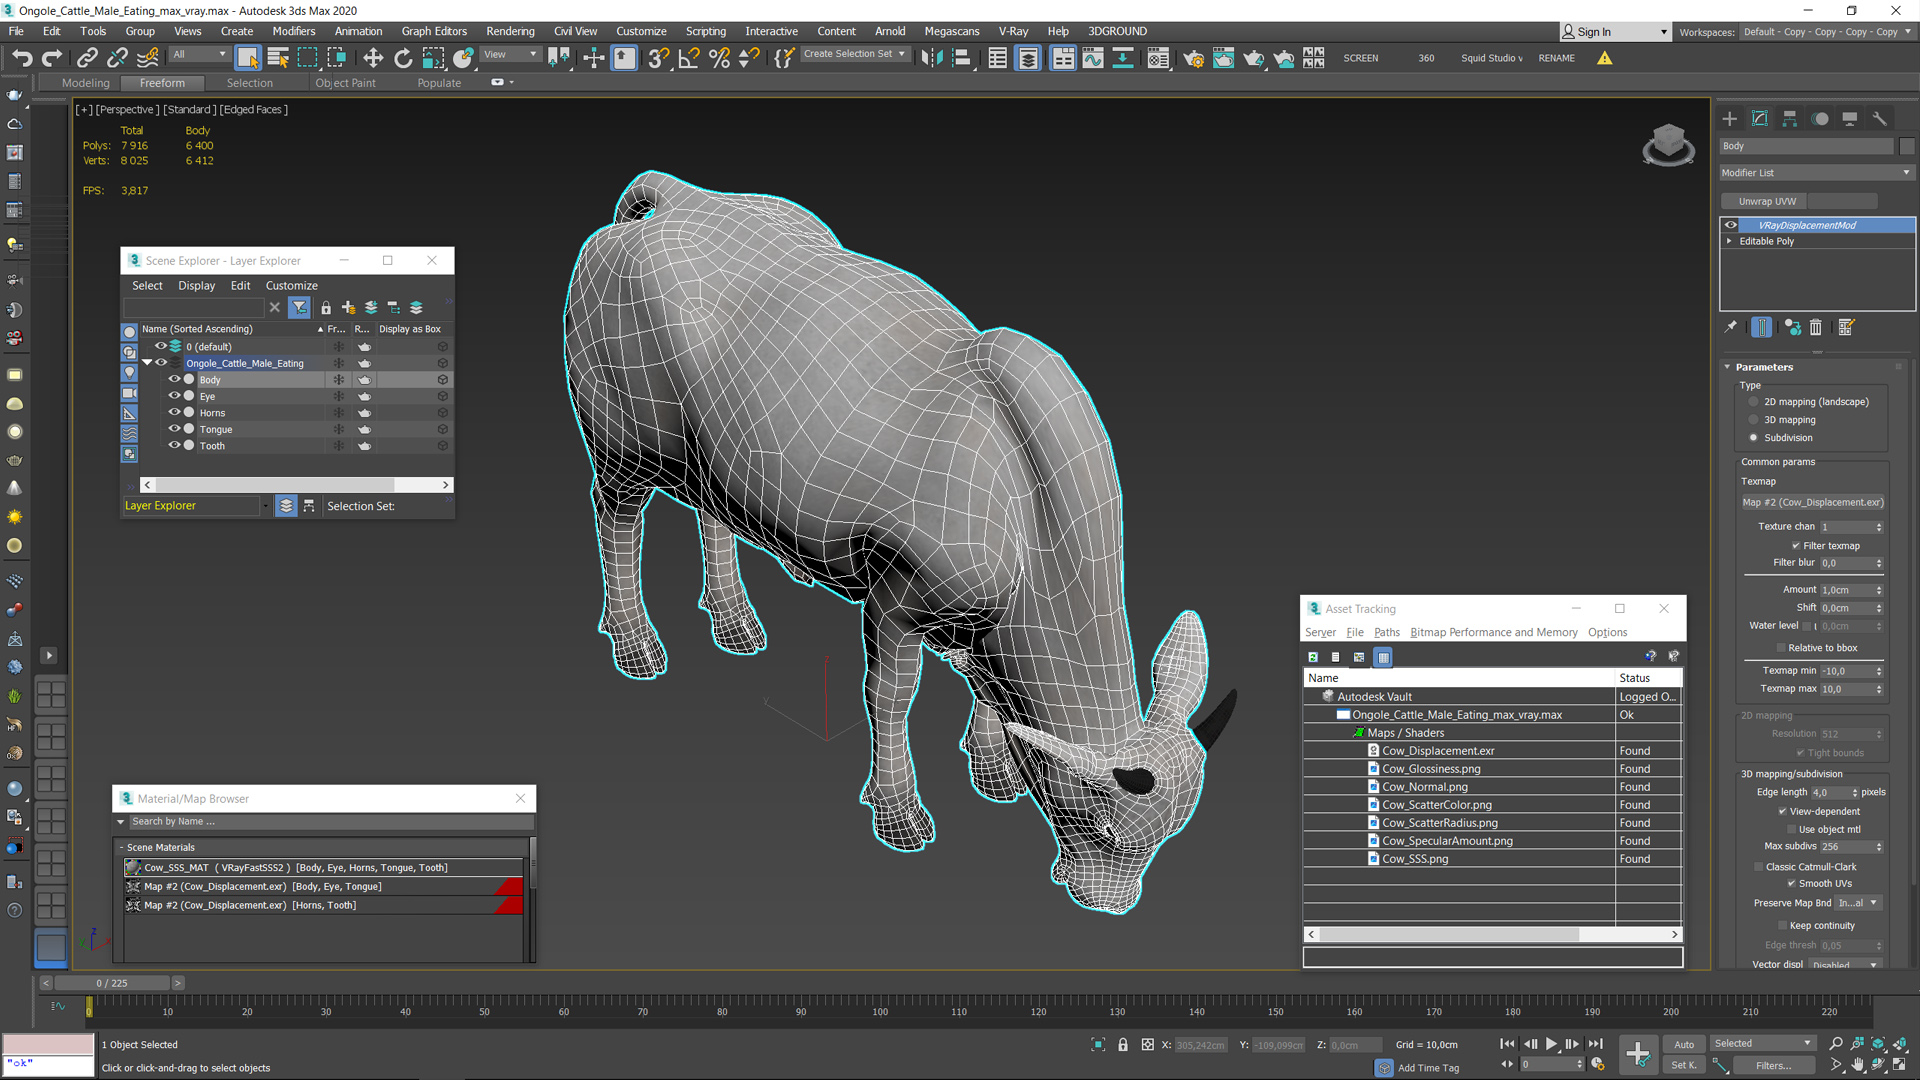Open the Rendering menu

(x=510, y=31)
